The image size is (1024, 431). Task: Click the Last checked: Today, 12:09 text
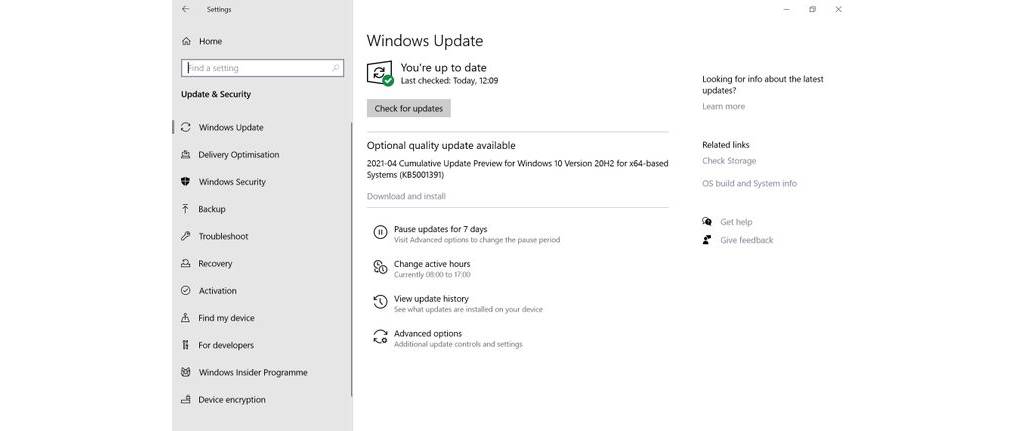click(x=449, y=81)
